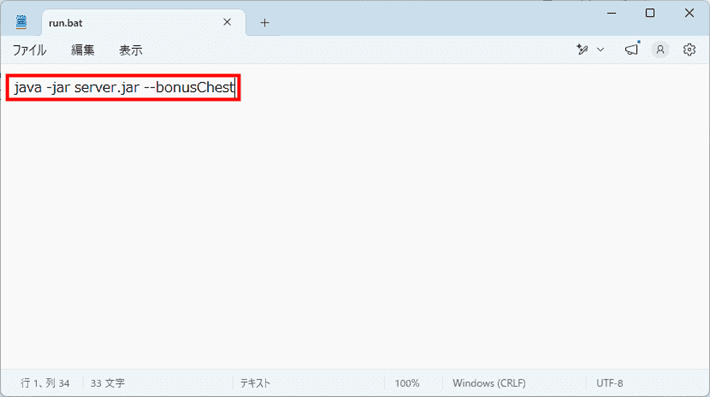Screen dimensions: 710x397
Task: Click in the text line java -jar server.jar
Action: (x=123, y=87)
